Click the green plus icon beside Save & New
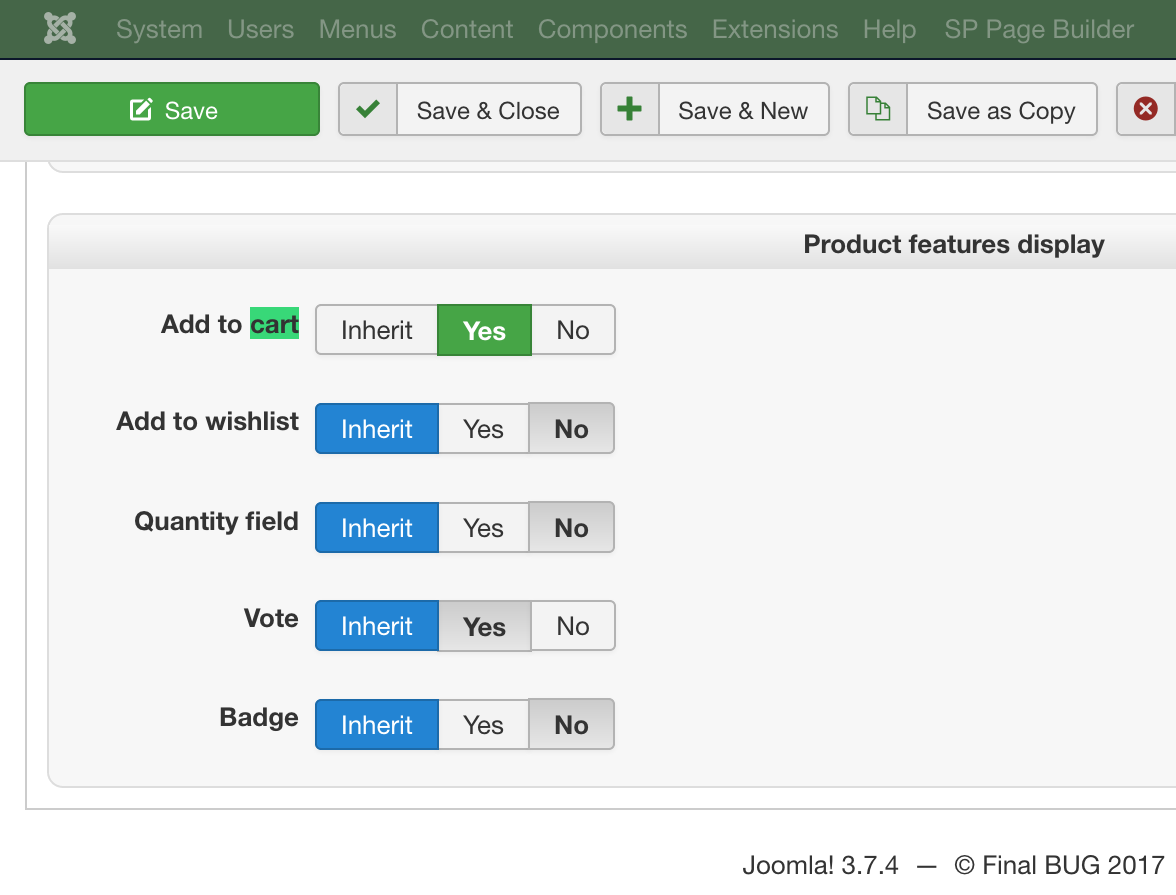 click(629, 109)
